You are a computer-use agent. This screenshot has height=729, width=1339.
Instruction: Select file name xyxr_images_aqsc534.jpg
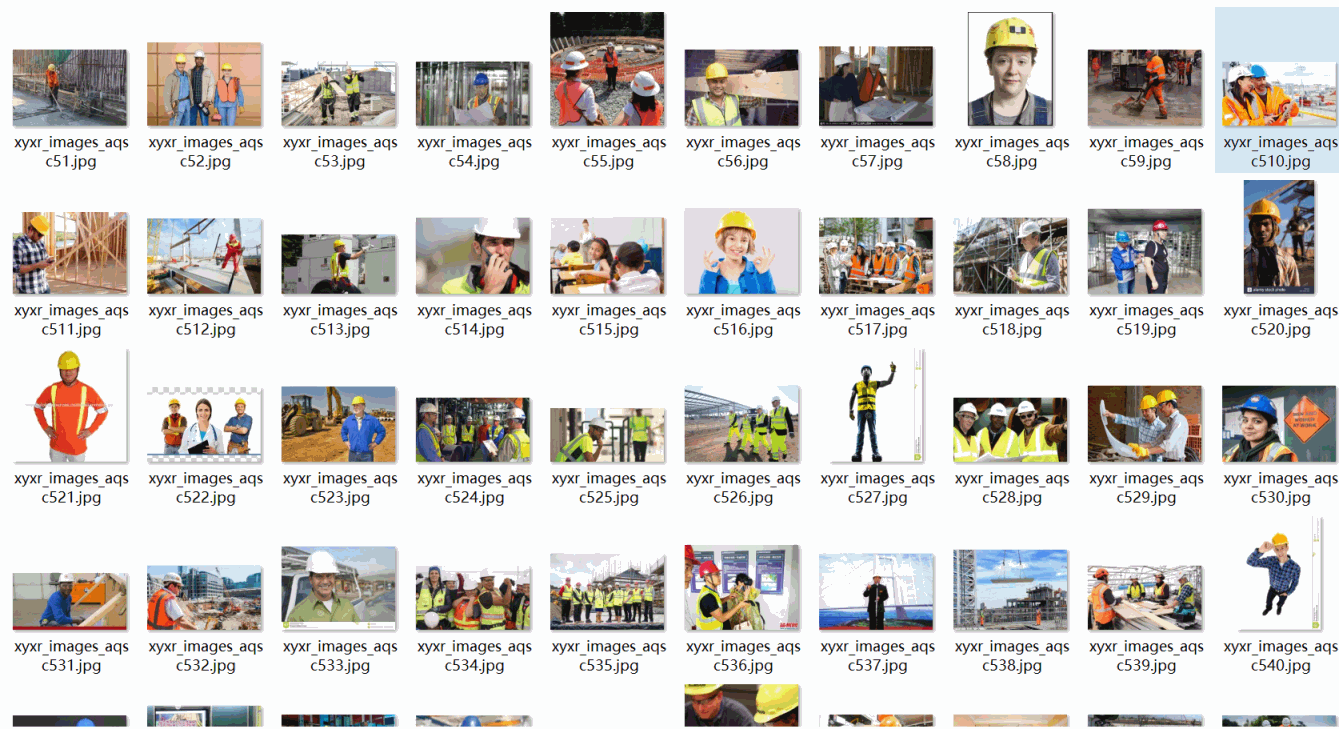[x=474, y=656]
